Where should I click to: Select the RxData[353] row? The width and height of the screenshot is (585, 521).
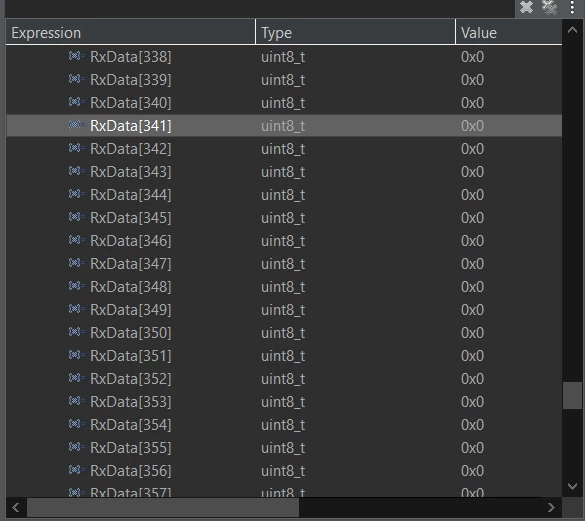click(x=284, y=402)
